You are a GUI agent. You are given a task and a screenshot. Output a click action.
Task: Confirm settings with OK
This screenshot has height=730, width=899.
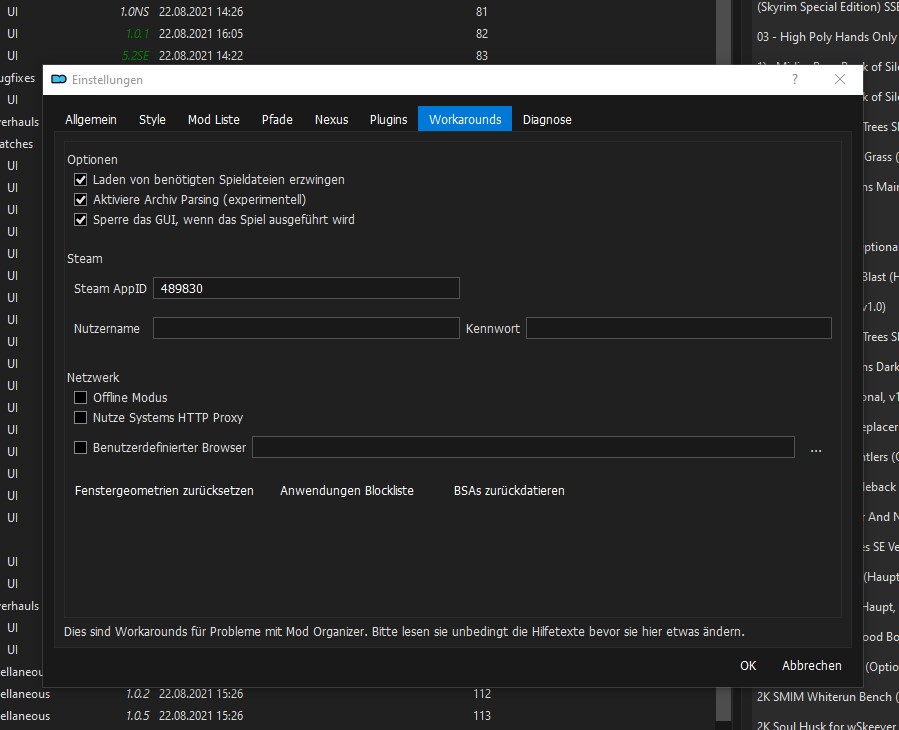[747, 665]
